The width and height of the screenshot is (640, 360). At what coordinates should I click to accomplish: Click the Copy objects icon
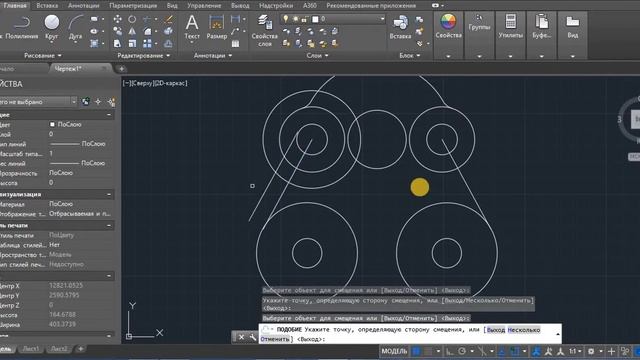(x=118, y=31)
